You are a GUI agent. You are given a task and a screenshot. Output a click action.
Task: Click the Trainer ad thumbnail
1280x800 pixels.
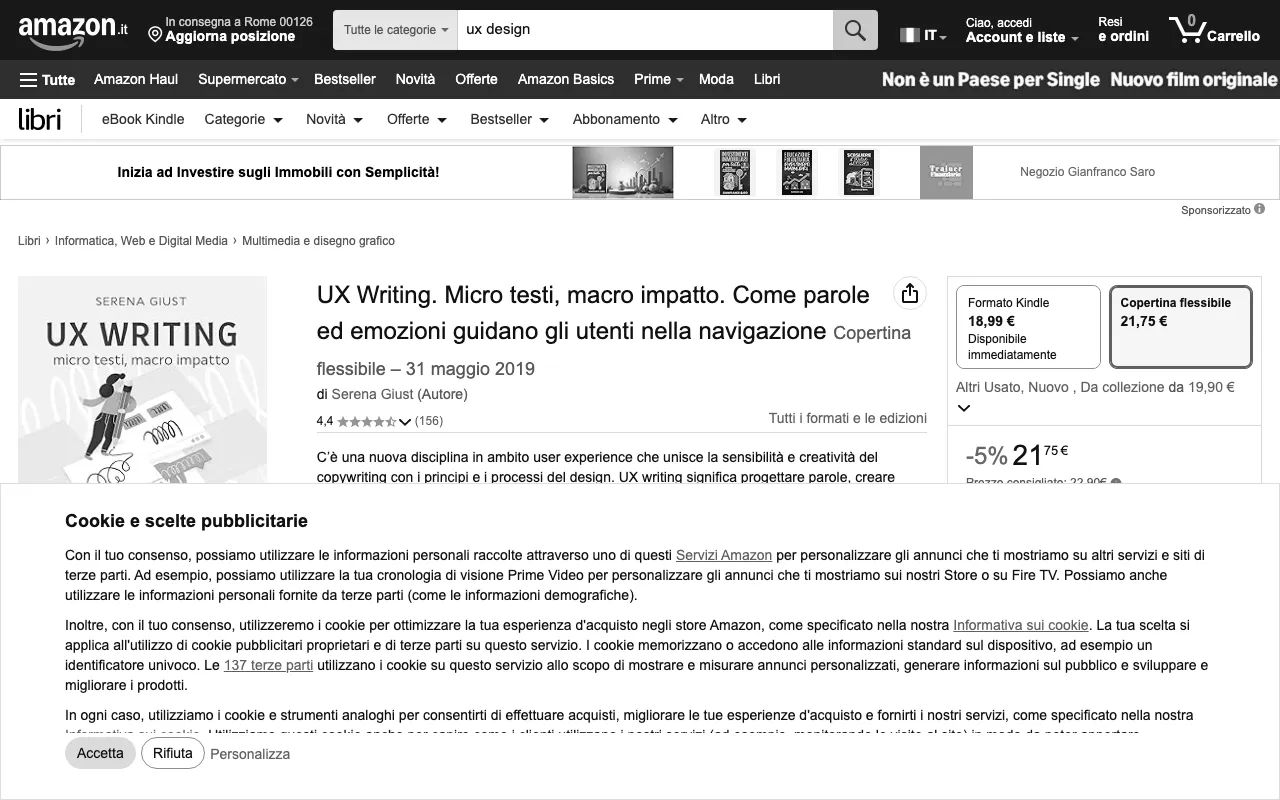tap(946, 172)
